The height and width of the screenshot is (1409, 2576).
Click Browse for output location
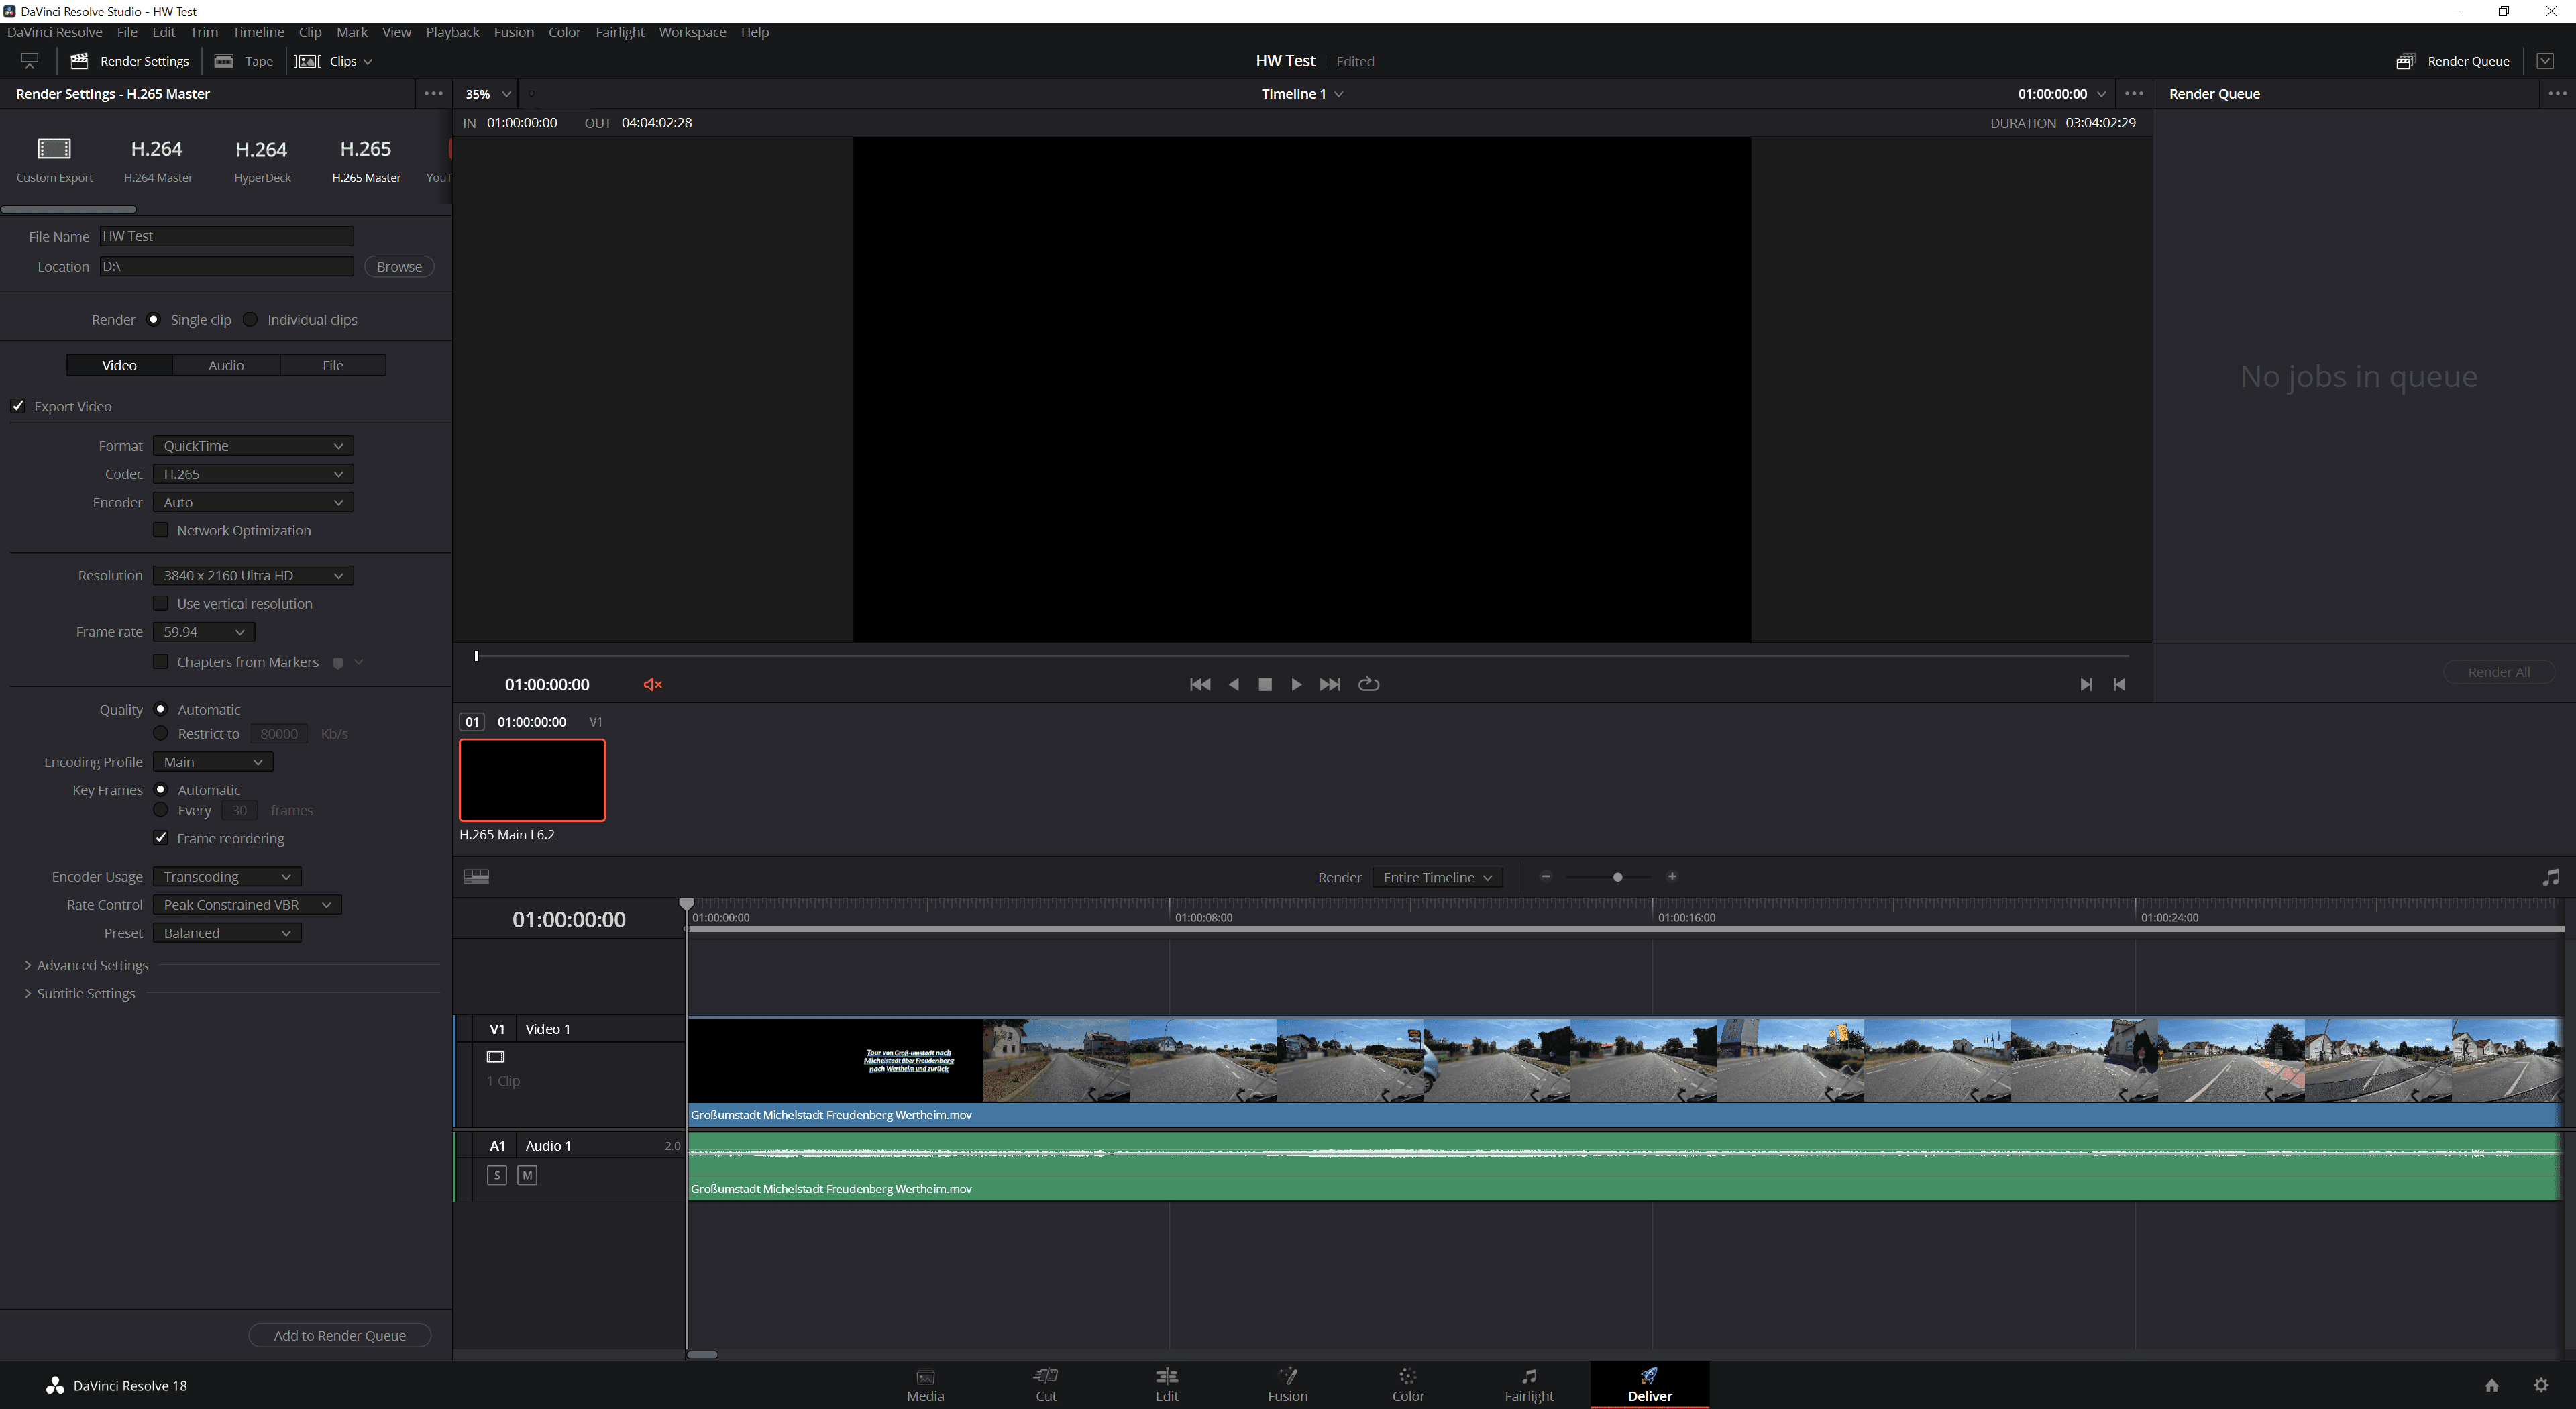399,266
